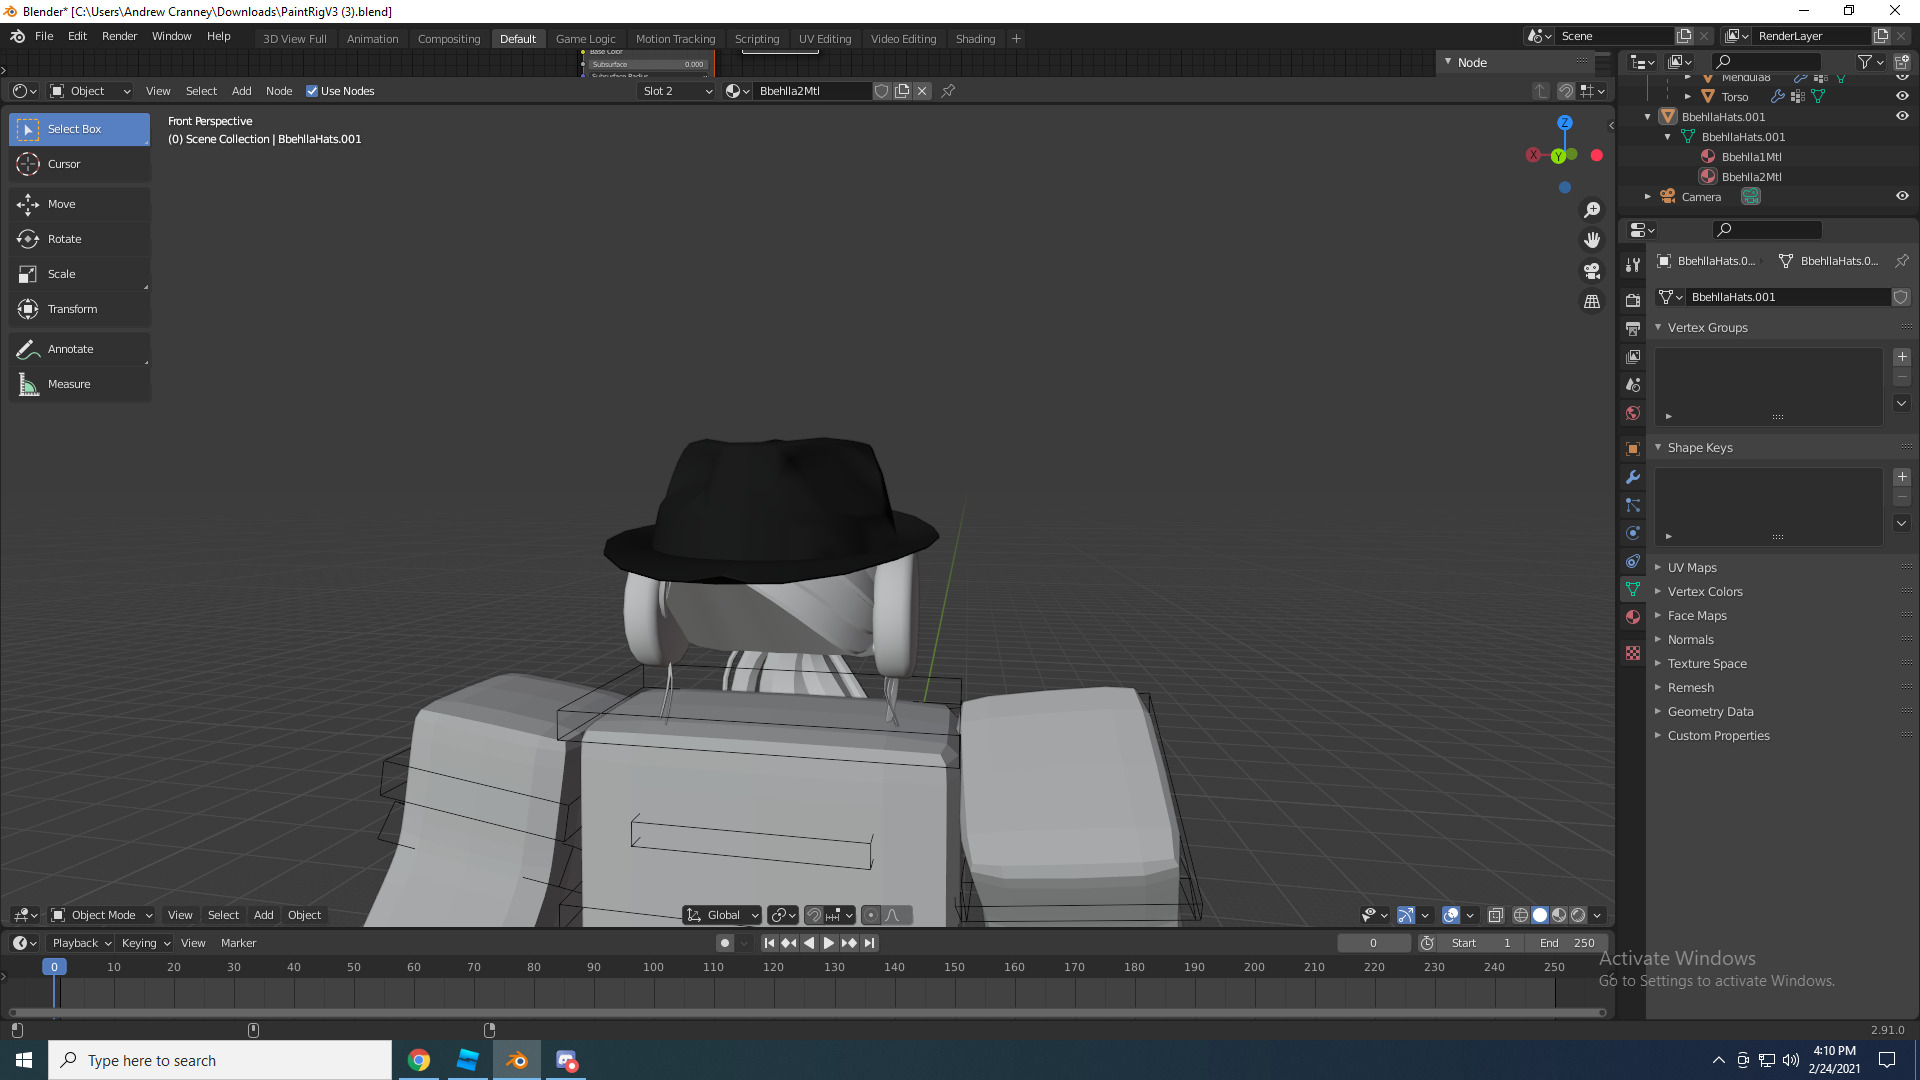1920x1080 pixels.
Task: Open the Material properties tab
Action: pos(1633,616)
